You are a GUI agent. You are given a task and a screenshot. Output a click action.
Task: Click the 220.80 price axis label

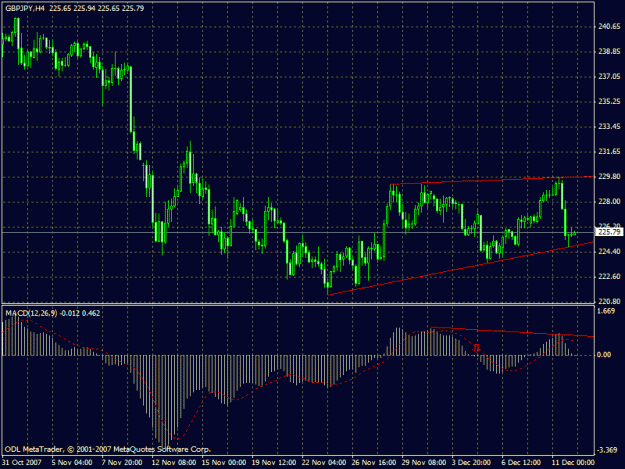[609, 301]
